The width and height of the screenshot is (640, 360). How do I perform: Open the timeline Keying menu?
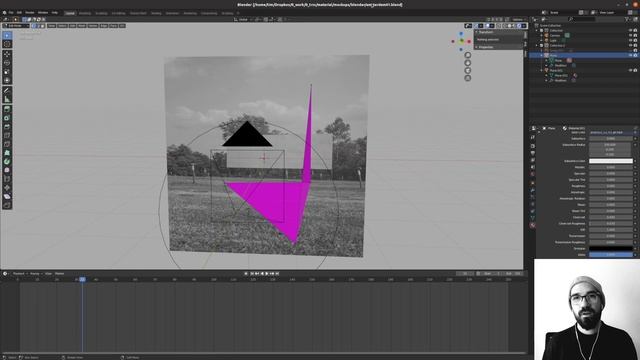pos(35,273)
